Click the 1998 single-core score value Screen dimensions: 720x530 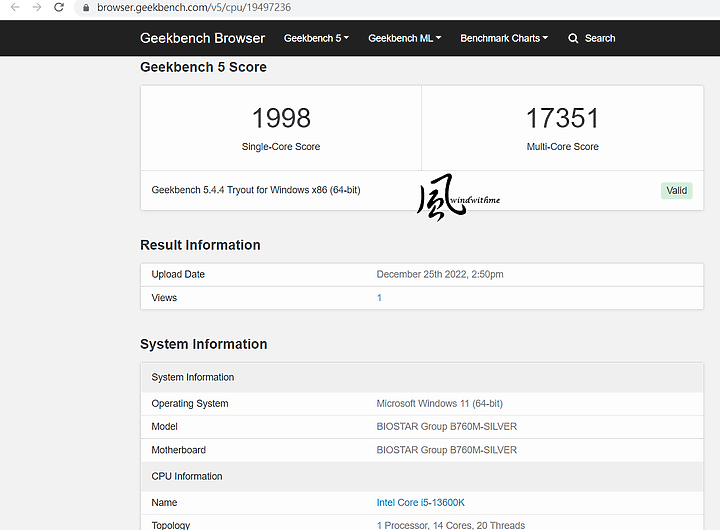(281, 118)
